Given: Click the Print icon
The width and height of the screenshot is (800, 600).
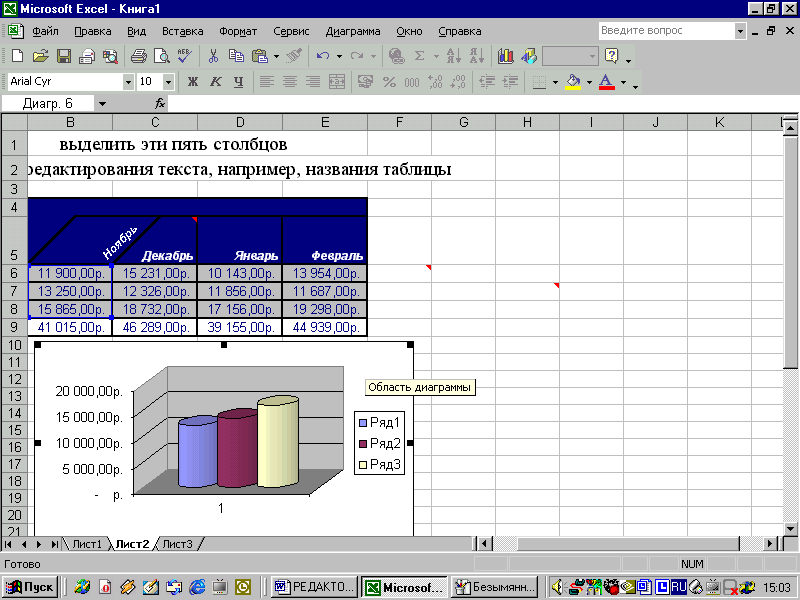Looking at the screenshot, I should (138, 56).
